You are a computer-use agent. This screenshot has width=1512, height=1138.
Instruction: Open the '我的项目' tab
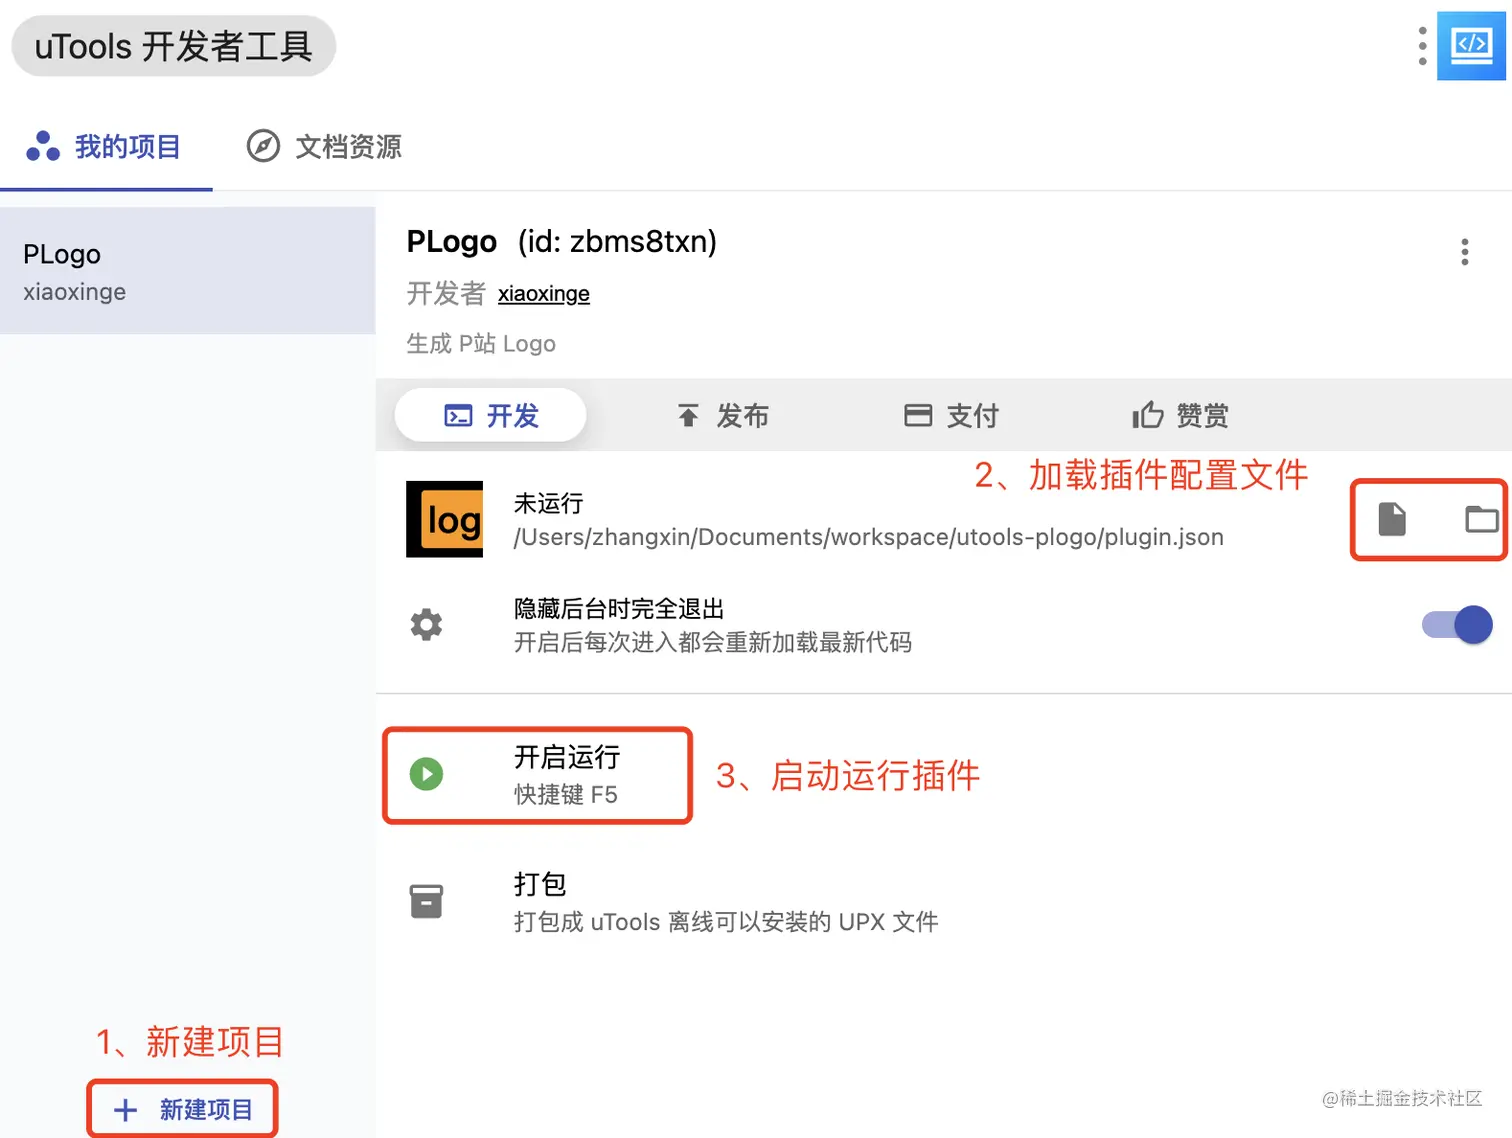point(106,147)
